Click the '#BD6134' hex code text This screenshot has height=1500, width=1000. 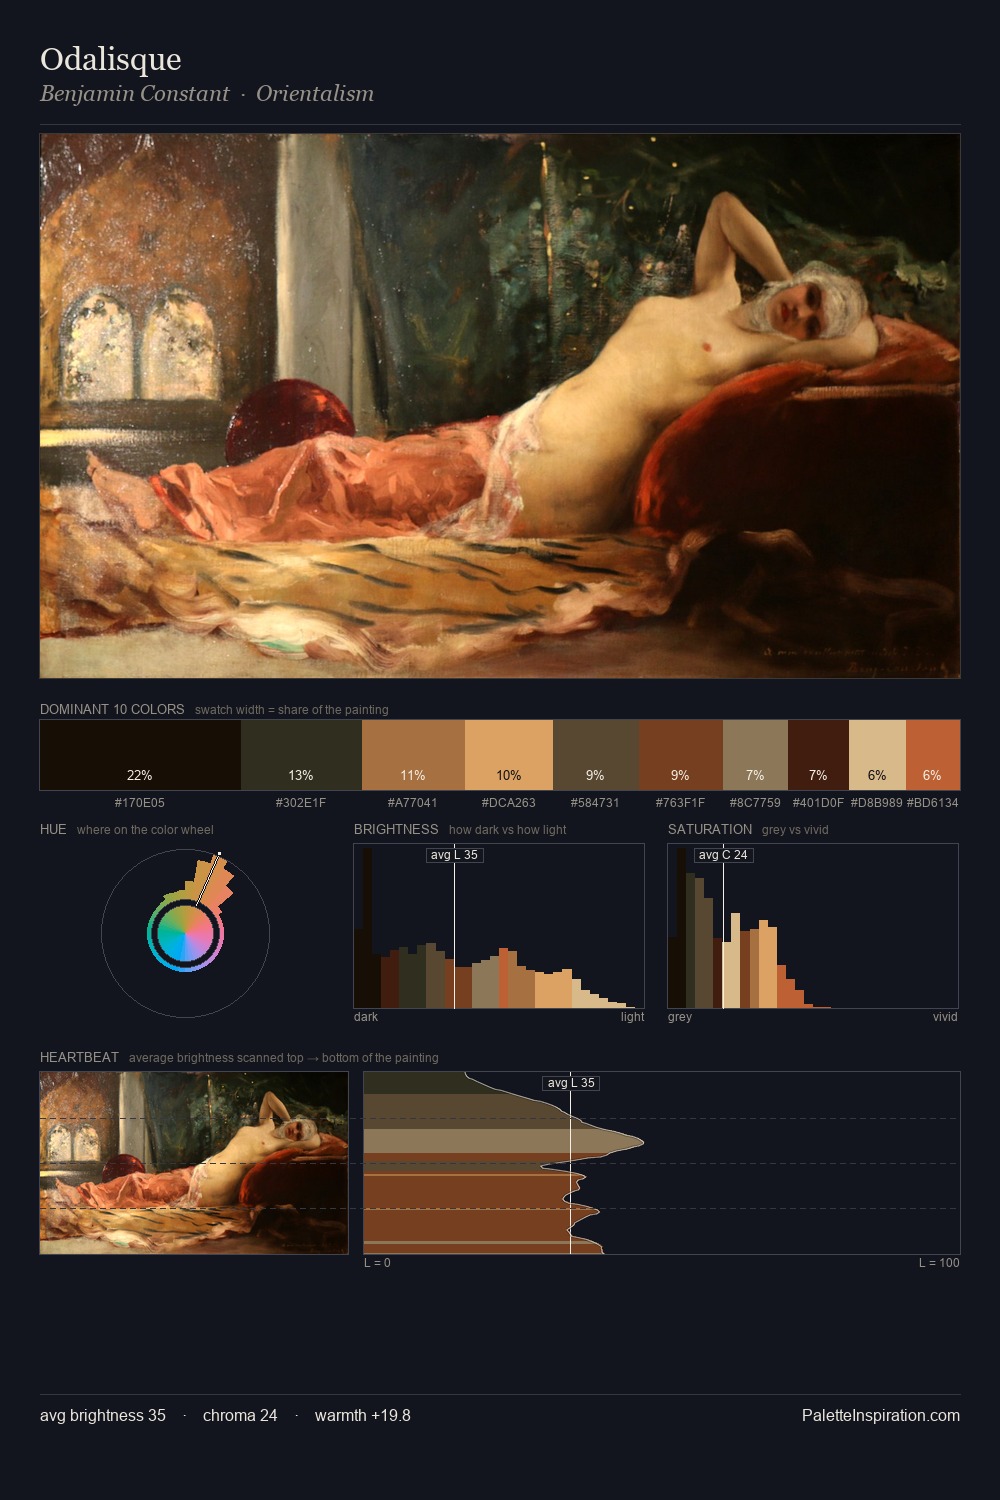pyautogui.click(x=933, y=802)
